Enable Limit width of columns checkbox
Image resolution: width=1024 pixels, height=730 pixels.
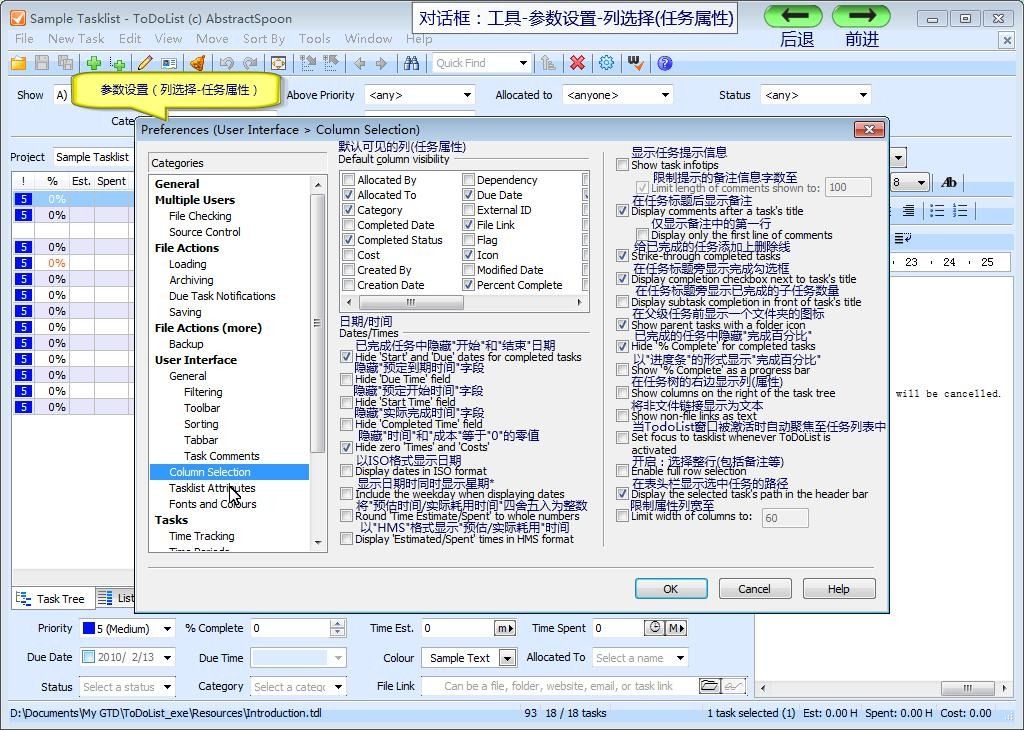623,517
